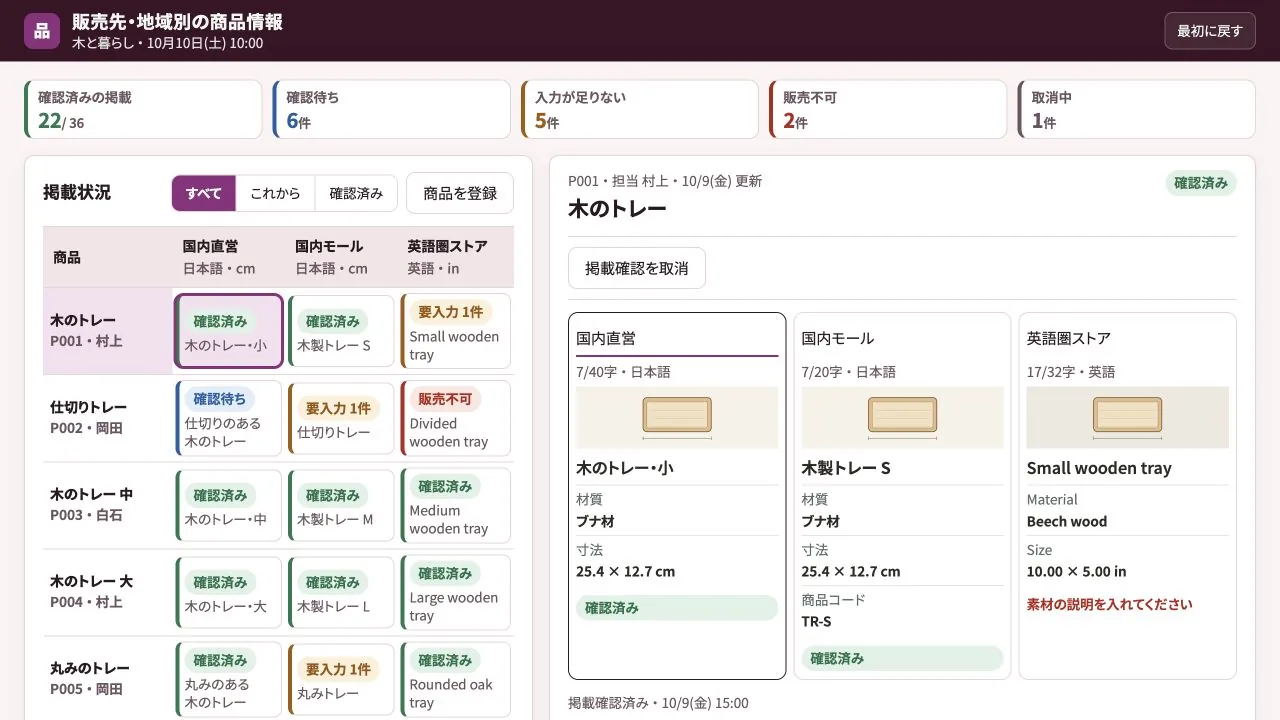Select the Divided wooden tray 販売不可 cell
1280x720 pixels.
point(455,418)
